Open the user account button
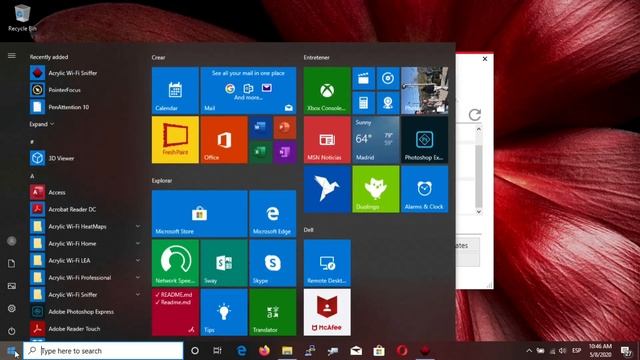This screenshot has height=360, width=640. click(x=11, y=241)
